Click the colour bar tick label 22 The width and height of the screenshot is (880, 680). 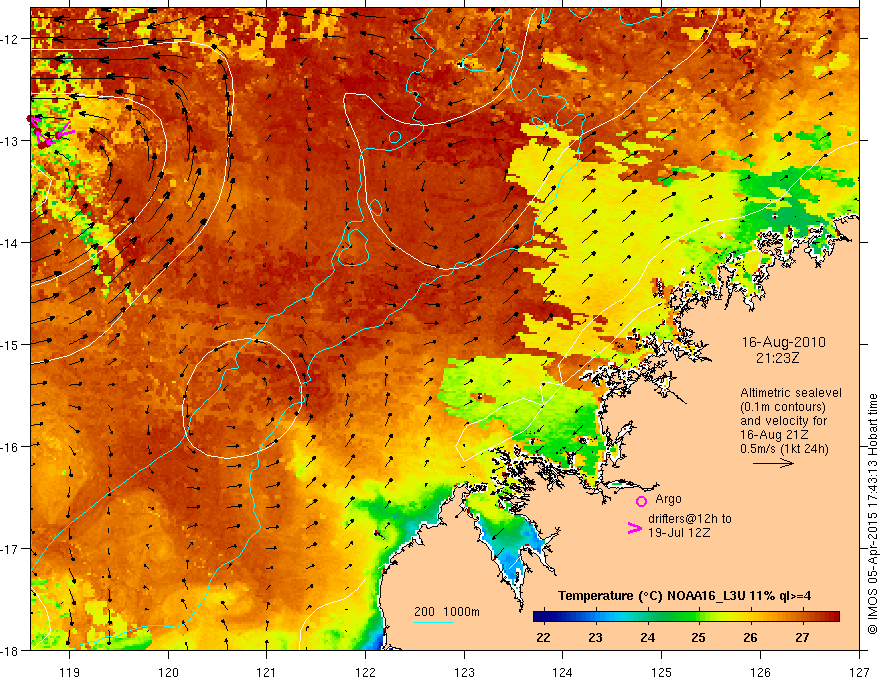(x=543, y=637)
